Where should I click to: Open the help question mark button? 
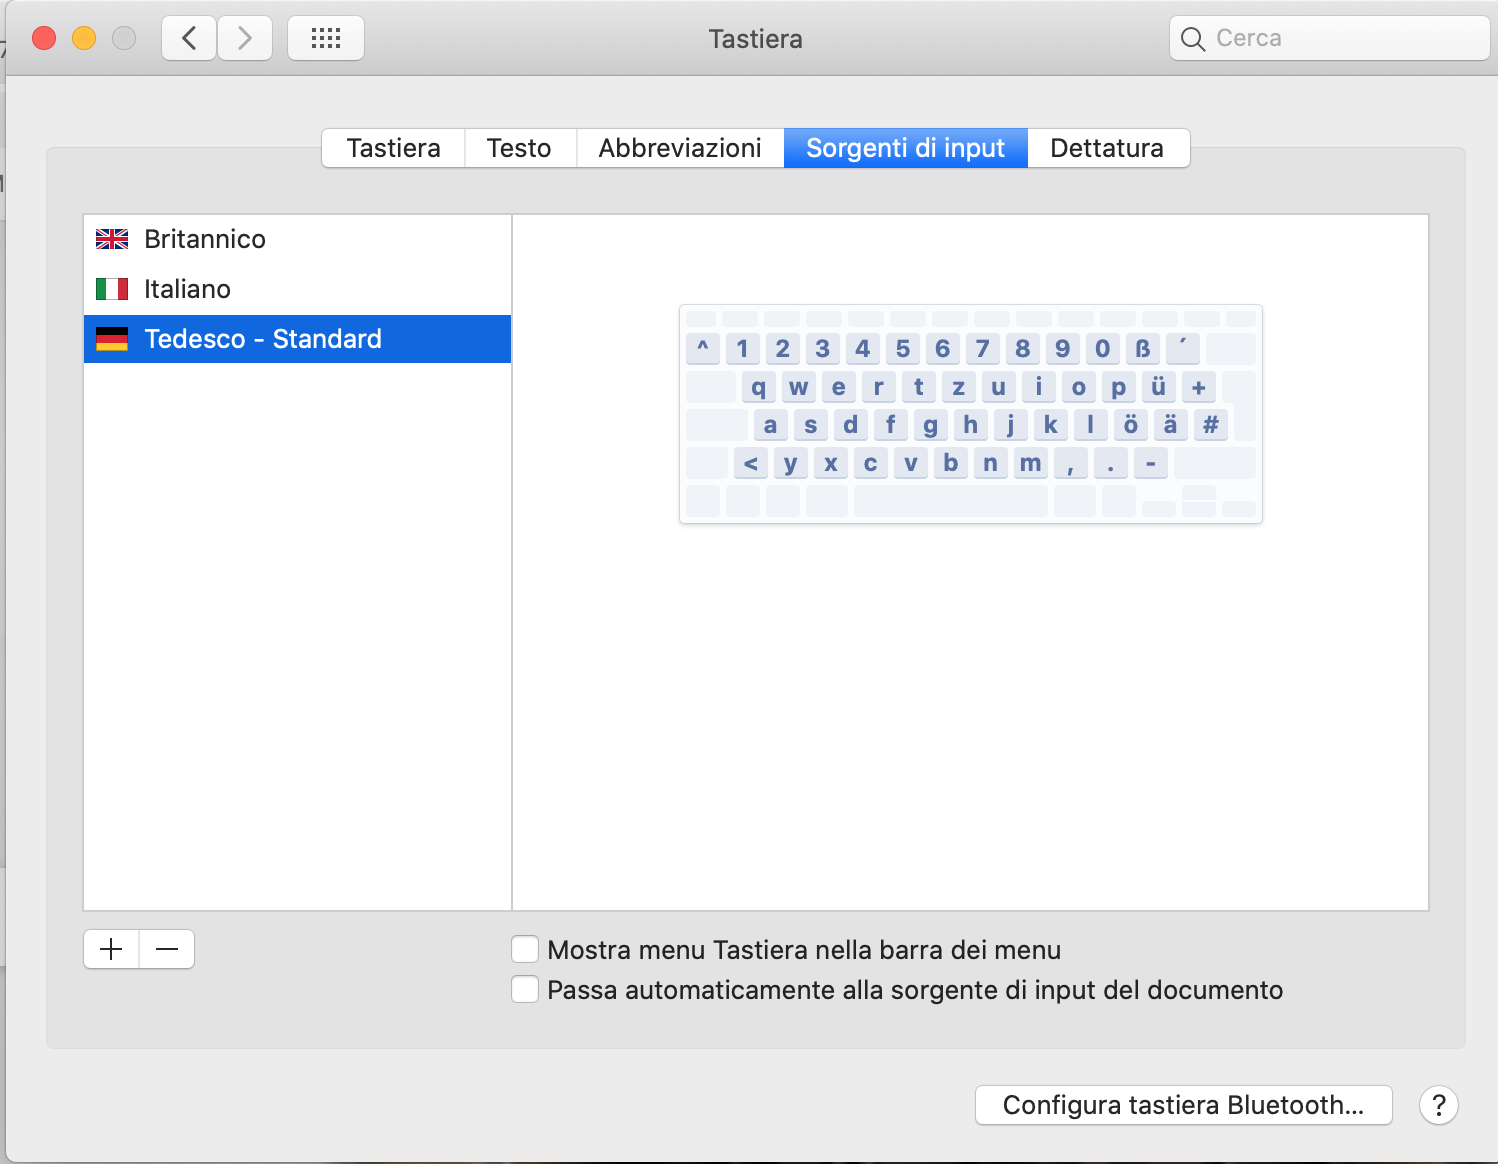(x=1438, y=1105)
